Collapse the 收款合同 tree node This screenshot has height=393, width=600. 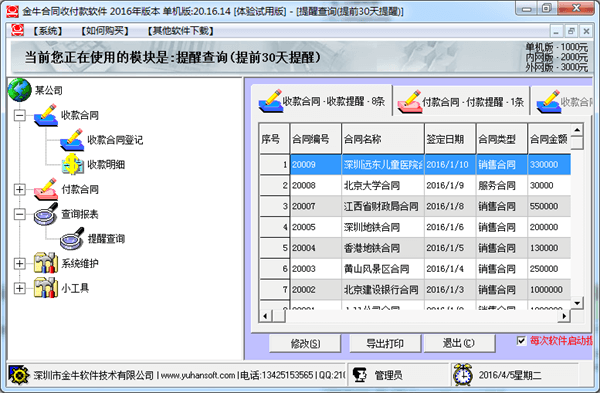(x=20, y=115)
